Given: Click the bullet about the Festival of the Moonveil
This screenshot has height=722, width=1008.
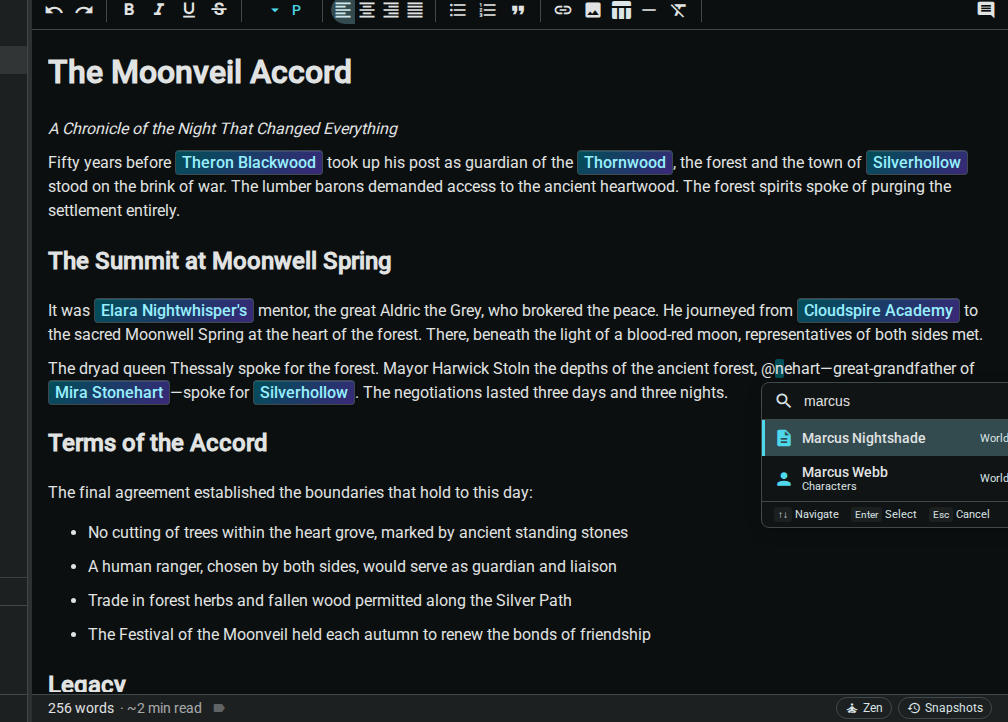Looking at the screenshot, I should click(x=370, y=635).
